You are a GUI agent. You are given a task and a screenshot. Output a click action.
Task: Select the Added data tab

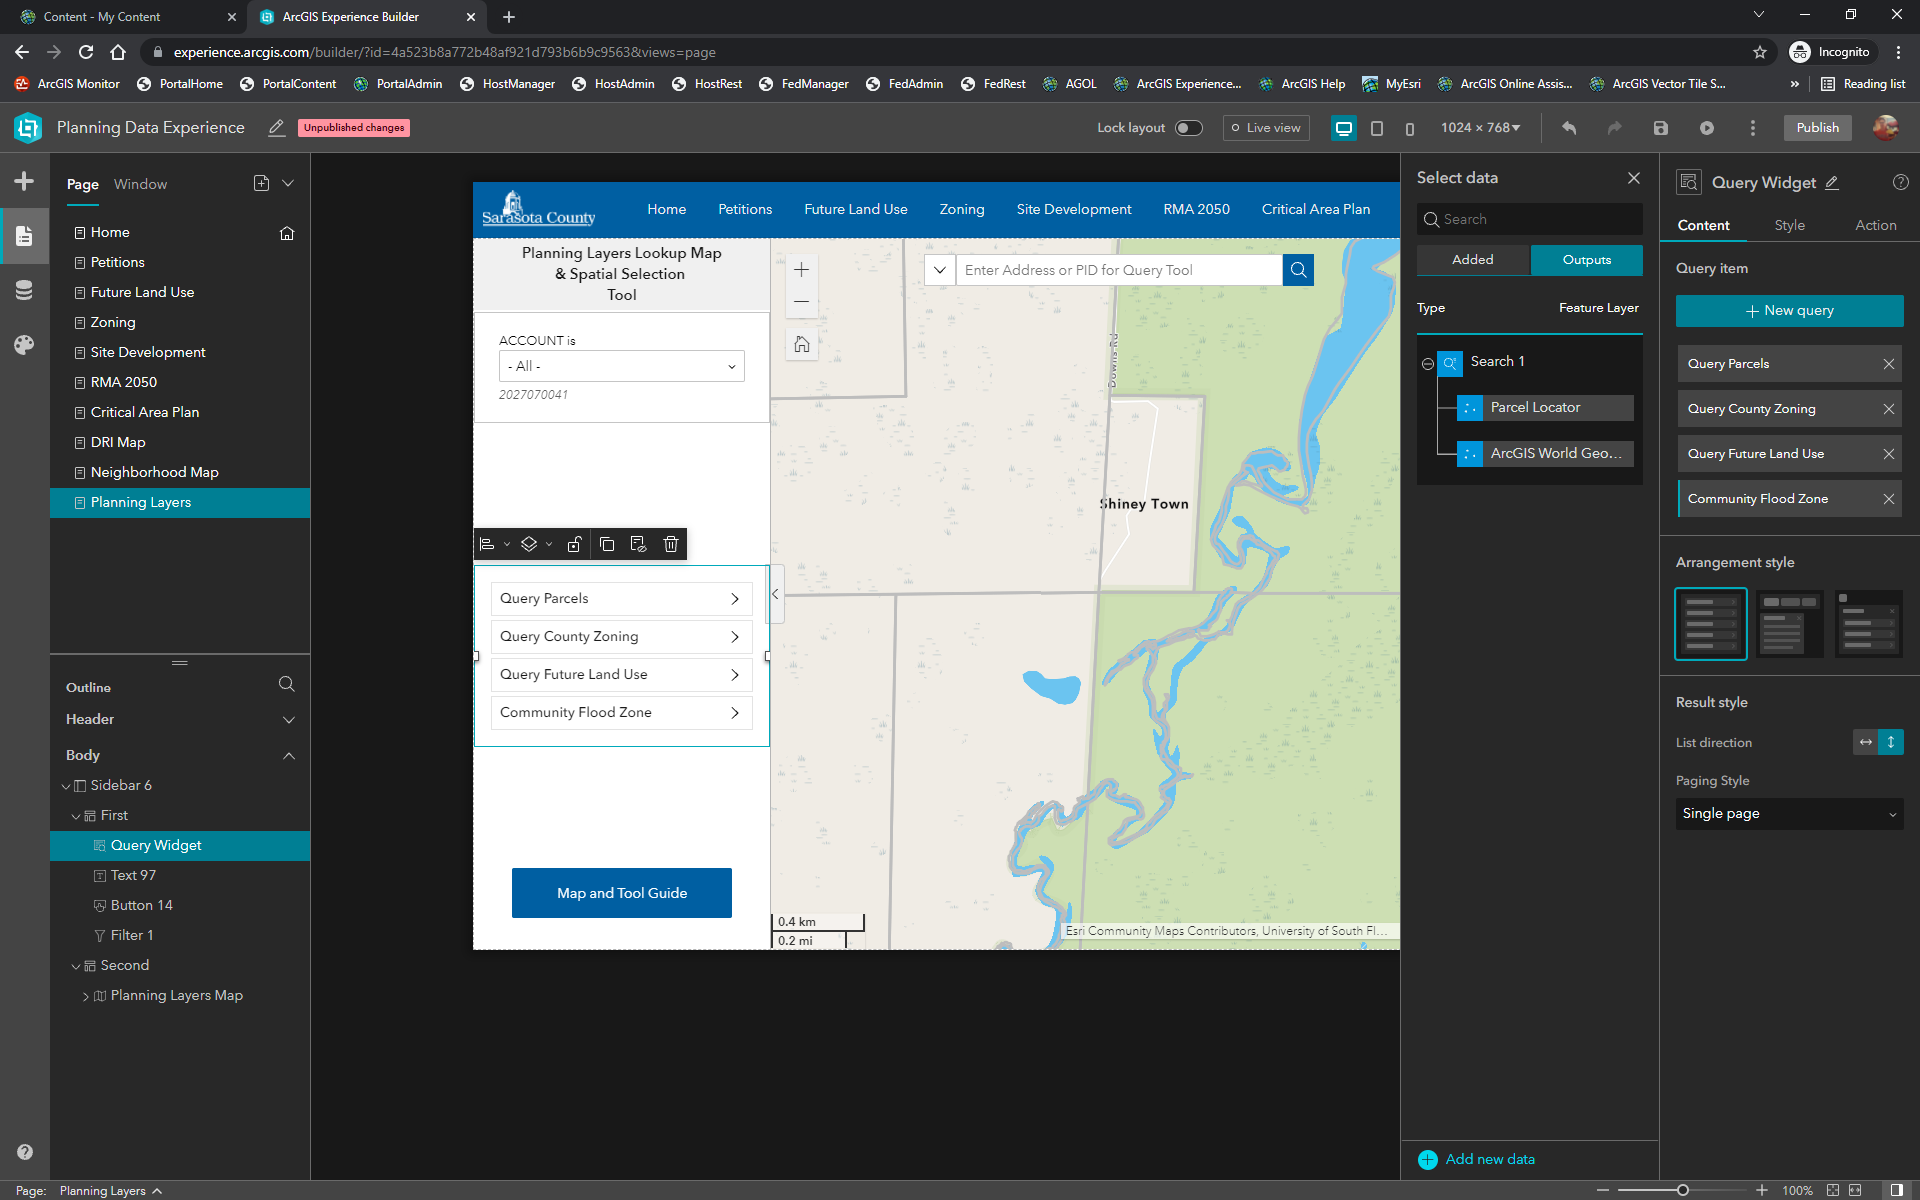click(x=1472, y=260)
